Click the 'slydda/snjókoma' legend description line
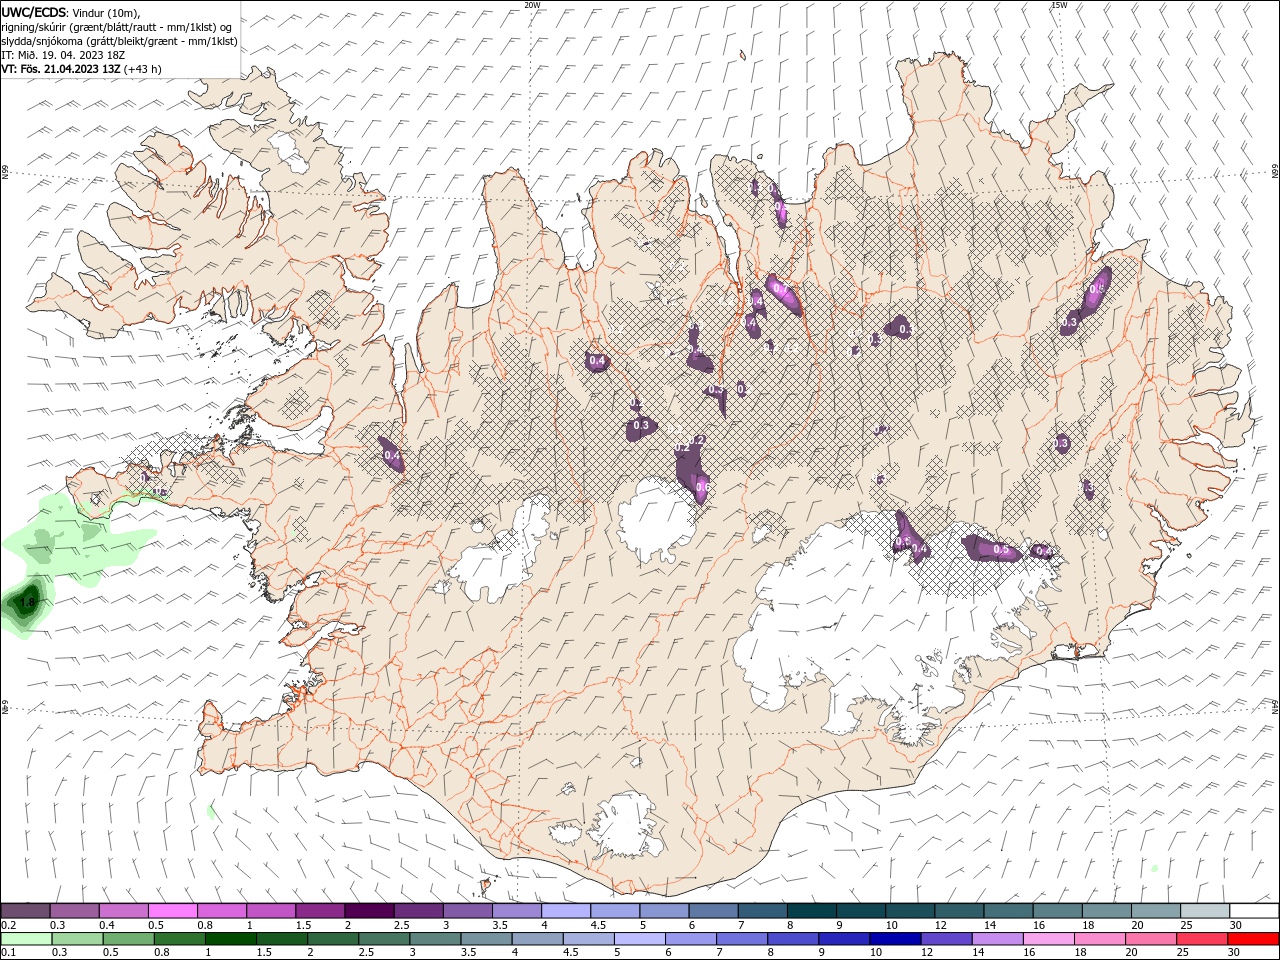 tap(119, 40)
